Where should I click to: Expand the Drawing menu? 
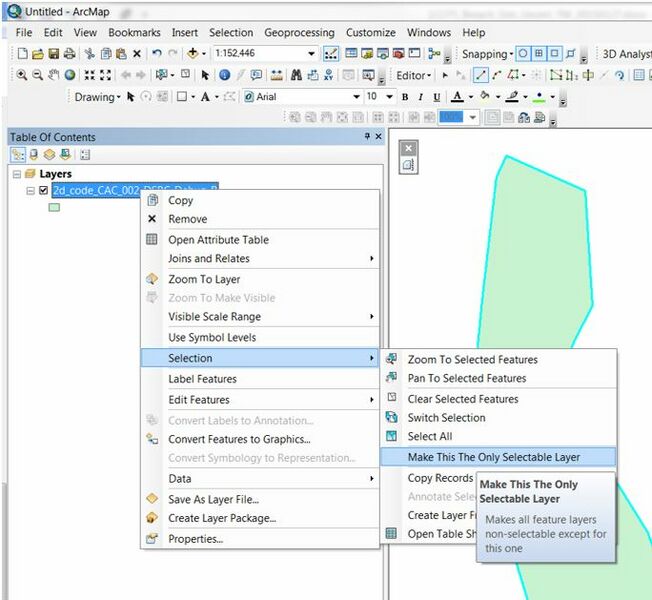coord(97,97)
